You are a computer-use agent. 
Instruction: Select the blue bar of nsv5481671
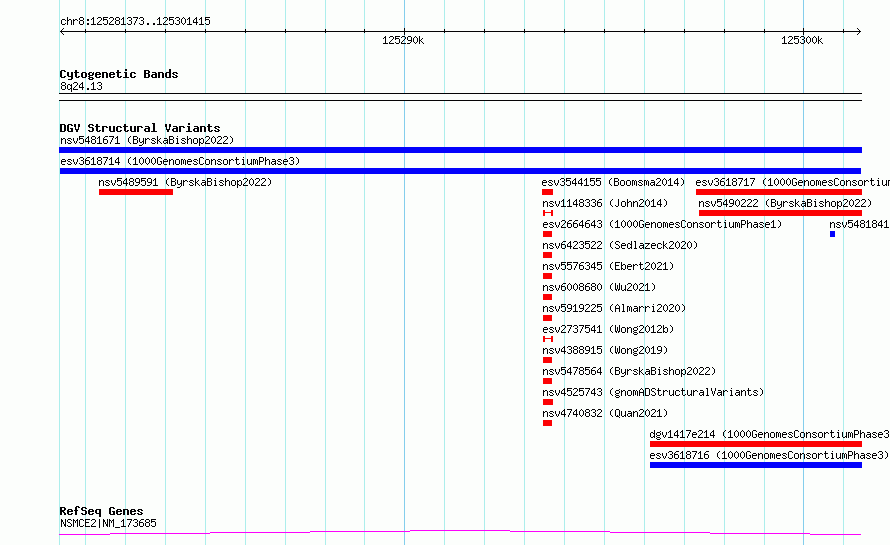click(460, 150)
